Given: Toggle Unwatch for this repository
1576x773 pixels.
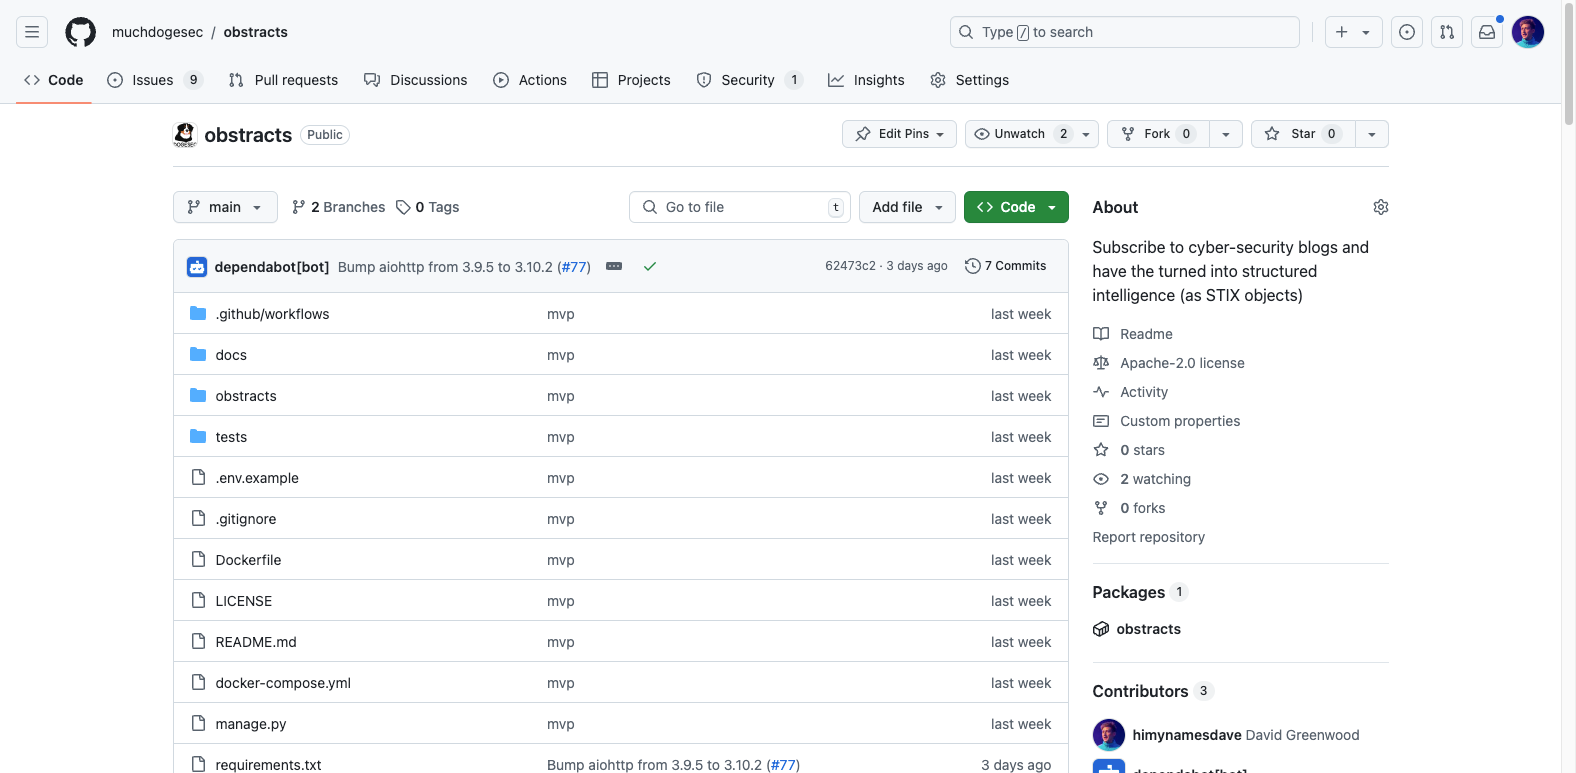Looking at the screenshot, I should pos(1020,134).
